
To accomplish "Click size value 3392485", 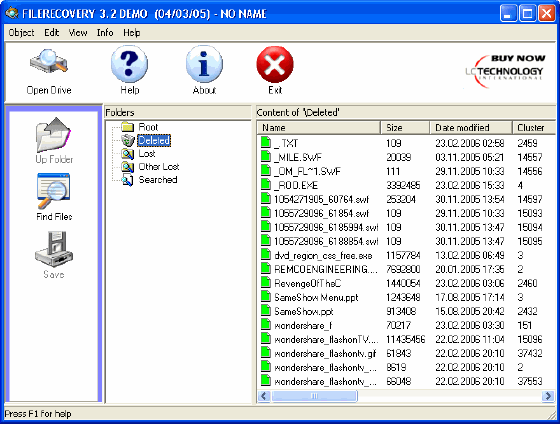I will [x=403, y=185].
